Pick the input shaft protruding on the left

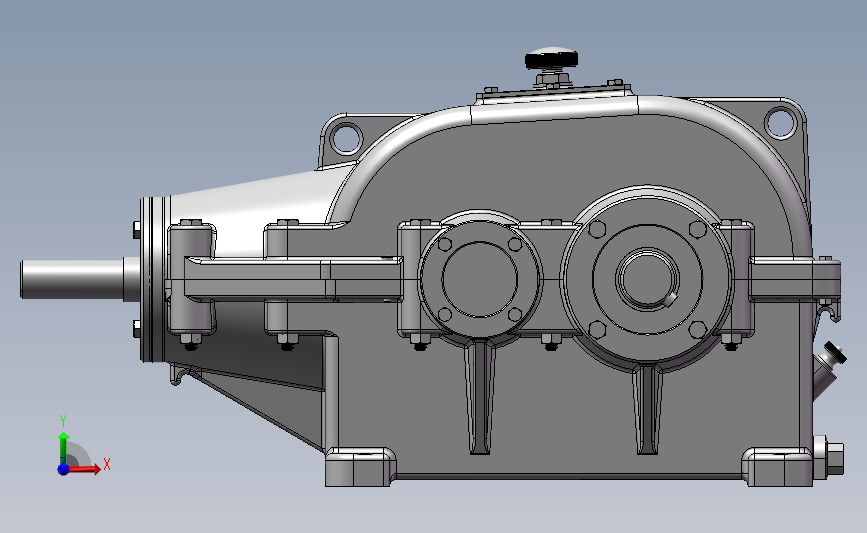(79, 279)
